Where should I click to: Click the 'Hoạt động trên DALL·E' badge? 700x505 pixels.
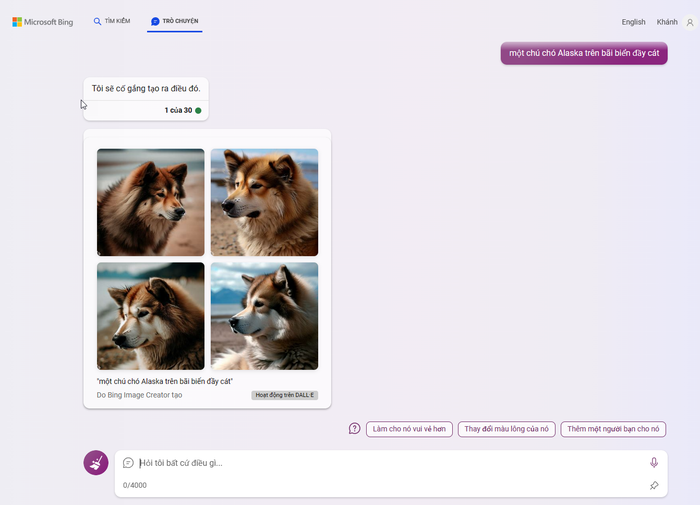point(285,395)
